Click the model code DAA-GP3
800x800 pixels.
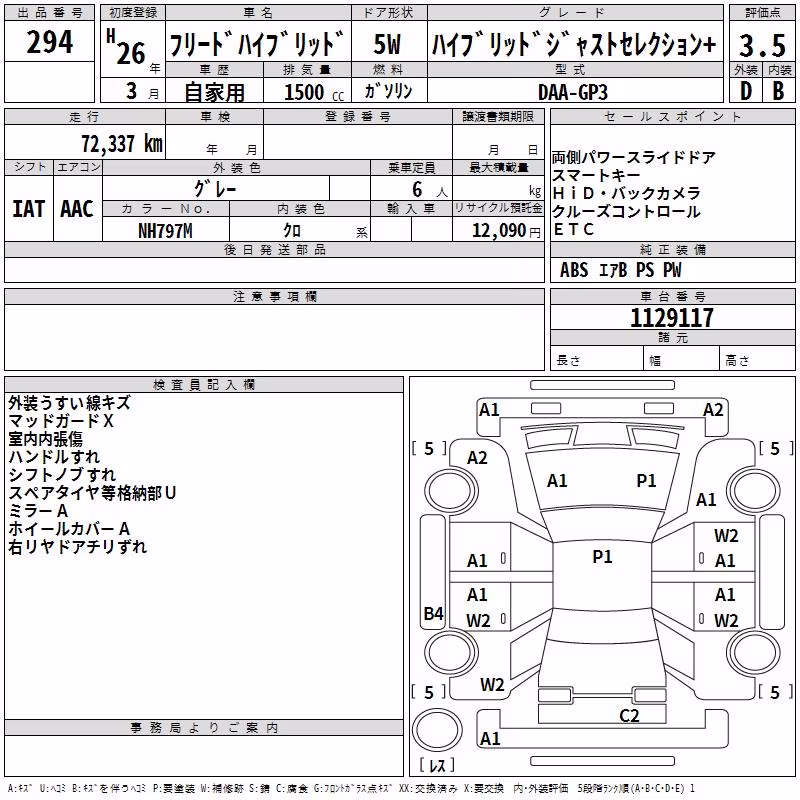[x=573, y=92]
